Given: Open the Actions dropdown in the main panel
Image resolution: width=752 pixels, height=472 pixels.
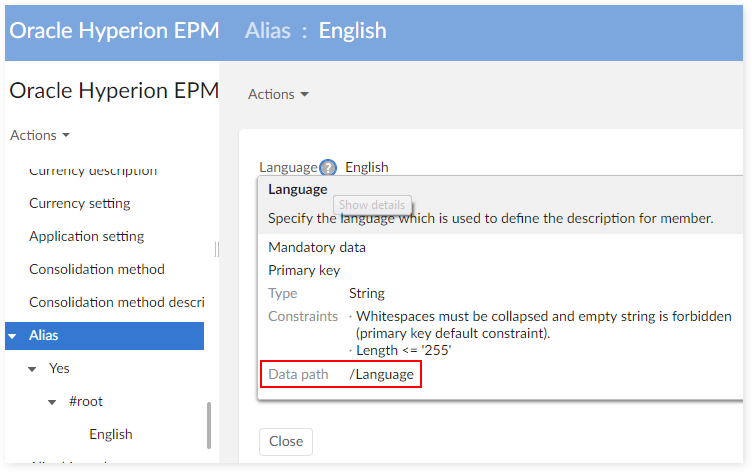Looking at the screenshot, I should 278,94.
